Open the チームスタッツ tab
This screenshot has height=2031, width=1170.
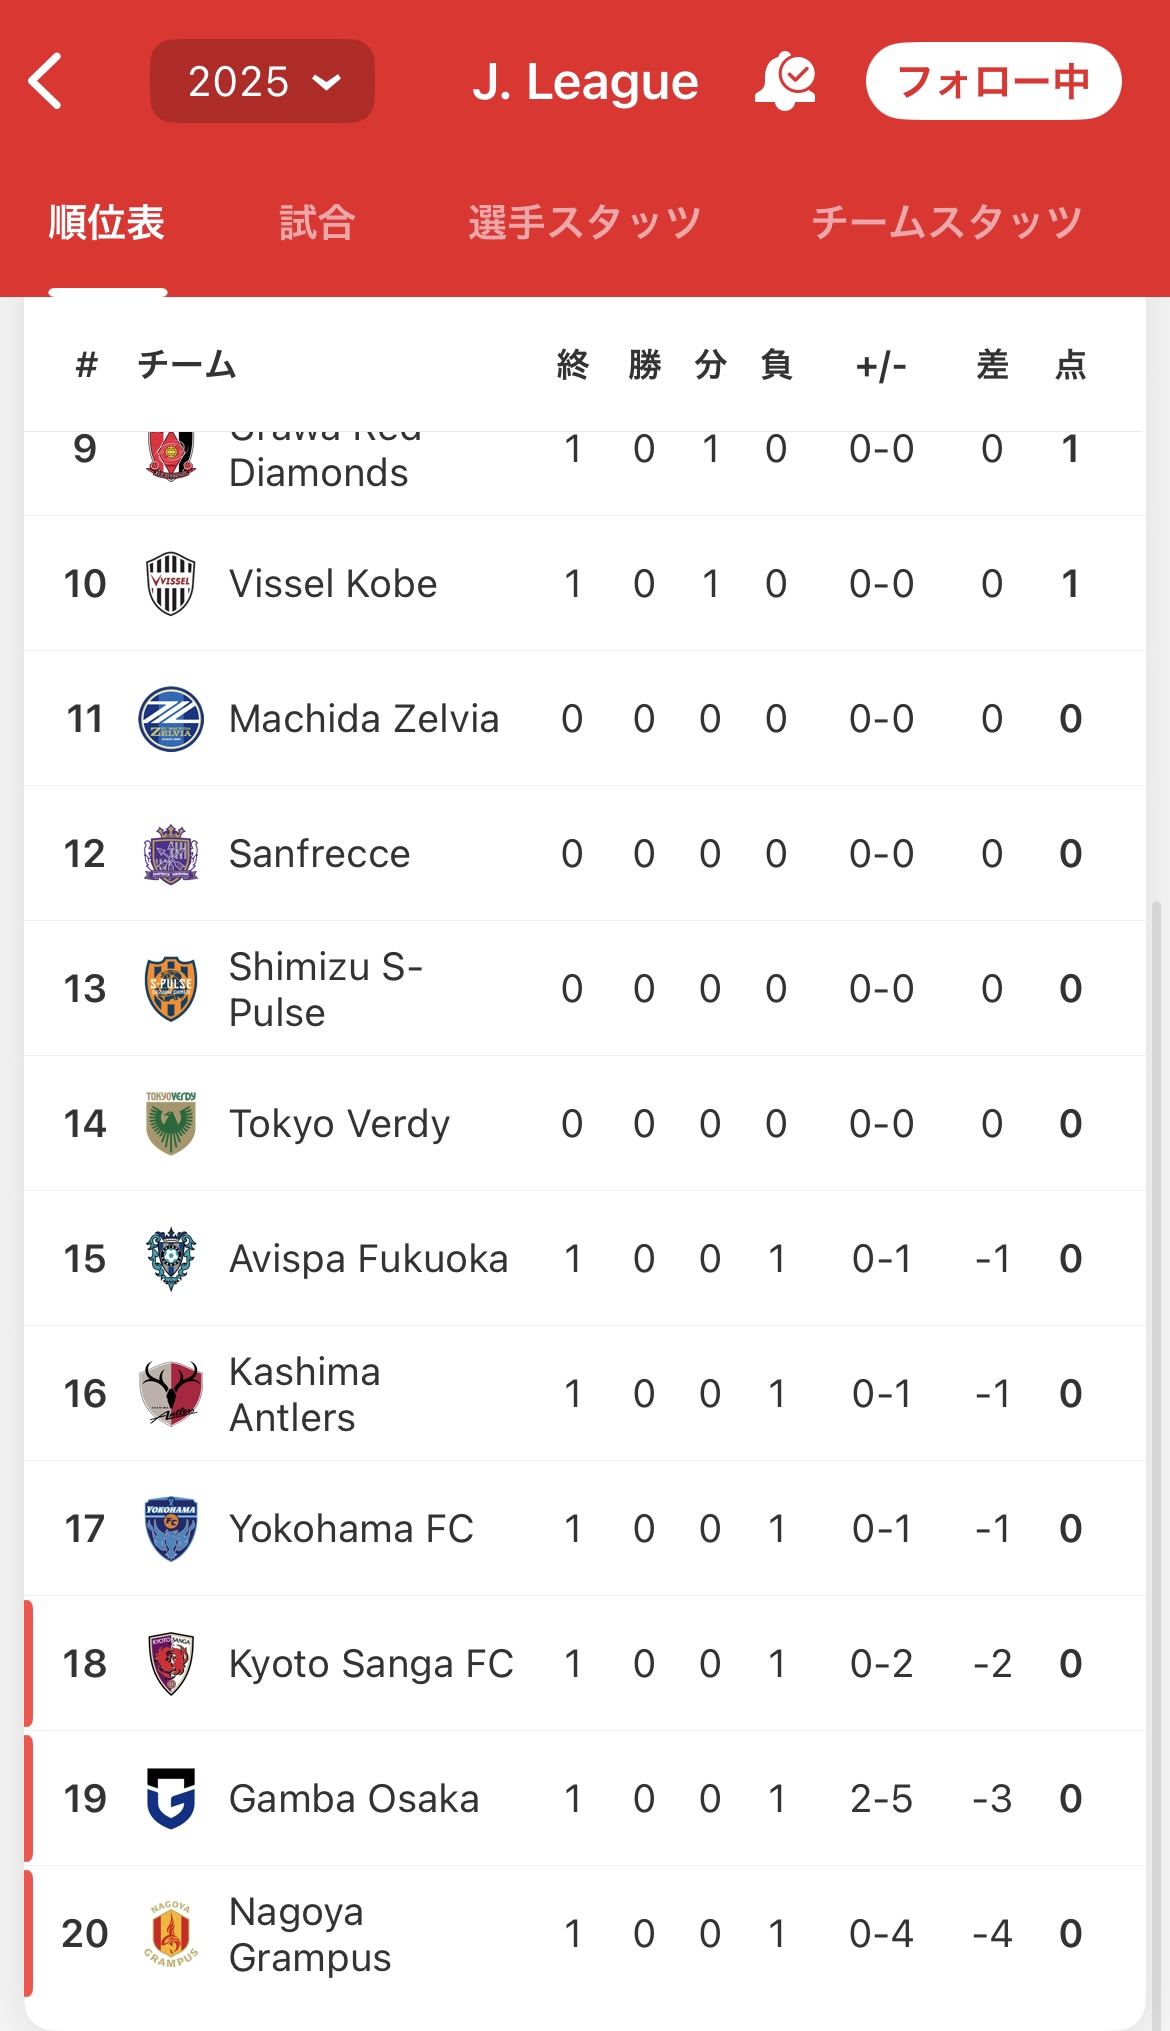946,222
